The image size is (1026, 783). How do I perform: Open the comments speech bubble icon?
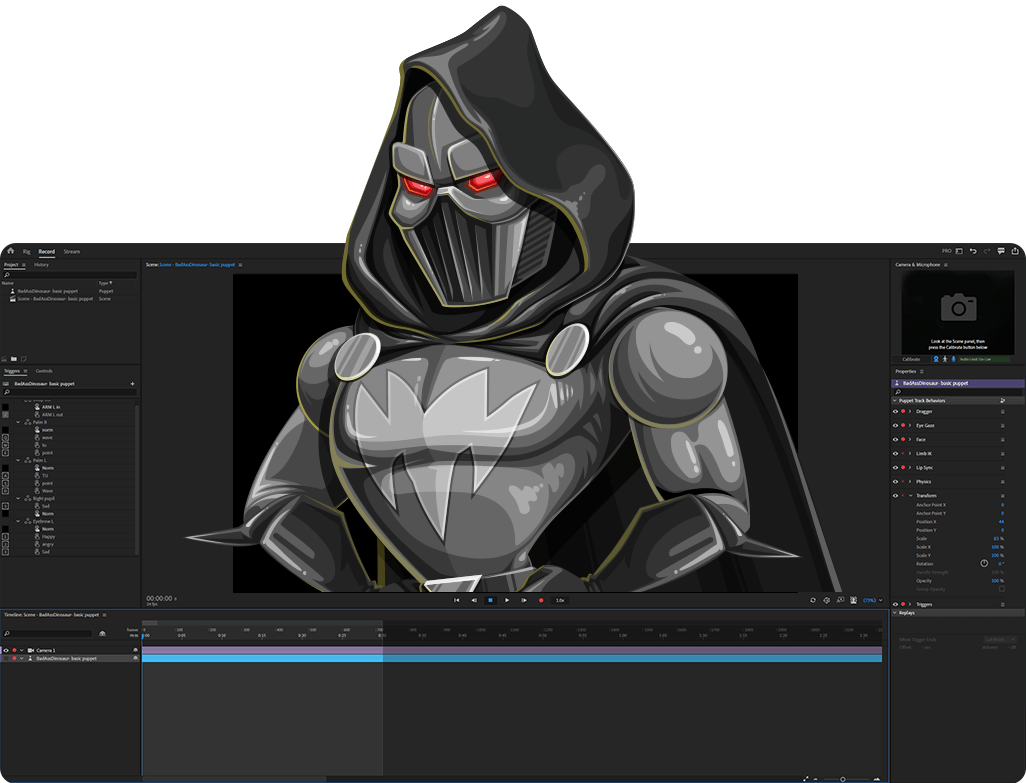click(1001, 251)
